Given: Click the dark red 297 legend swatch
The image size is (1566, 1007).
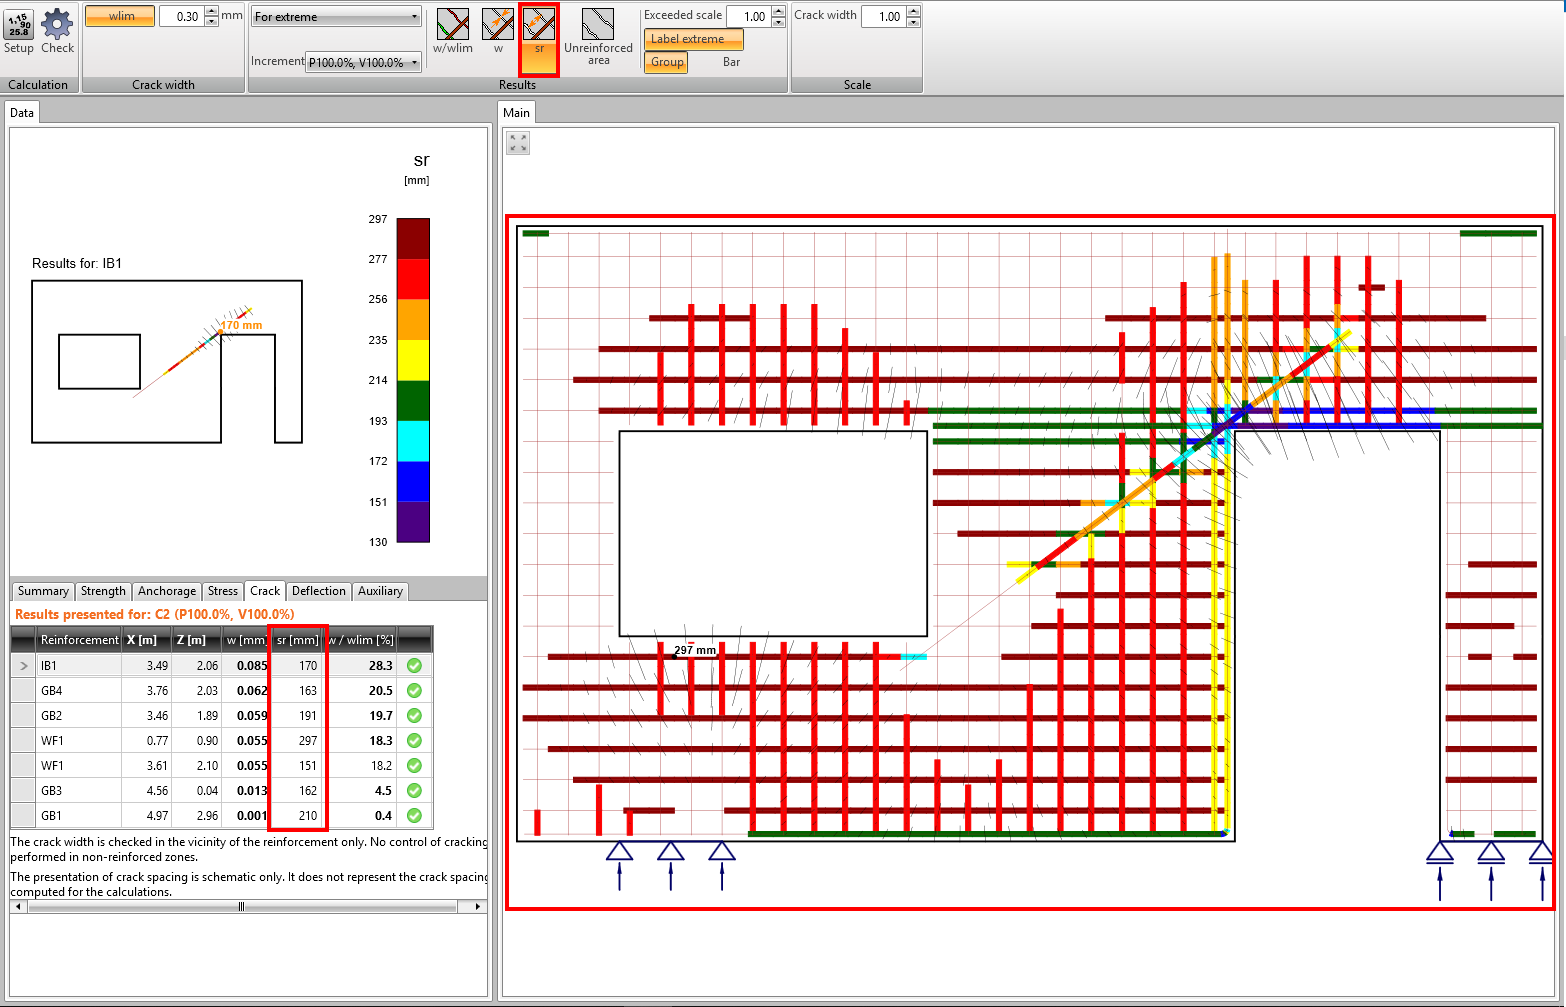Looking at the screenshot, I should 413,239.
